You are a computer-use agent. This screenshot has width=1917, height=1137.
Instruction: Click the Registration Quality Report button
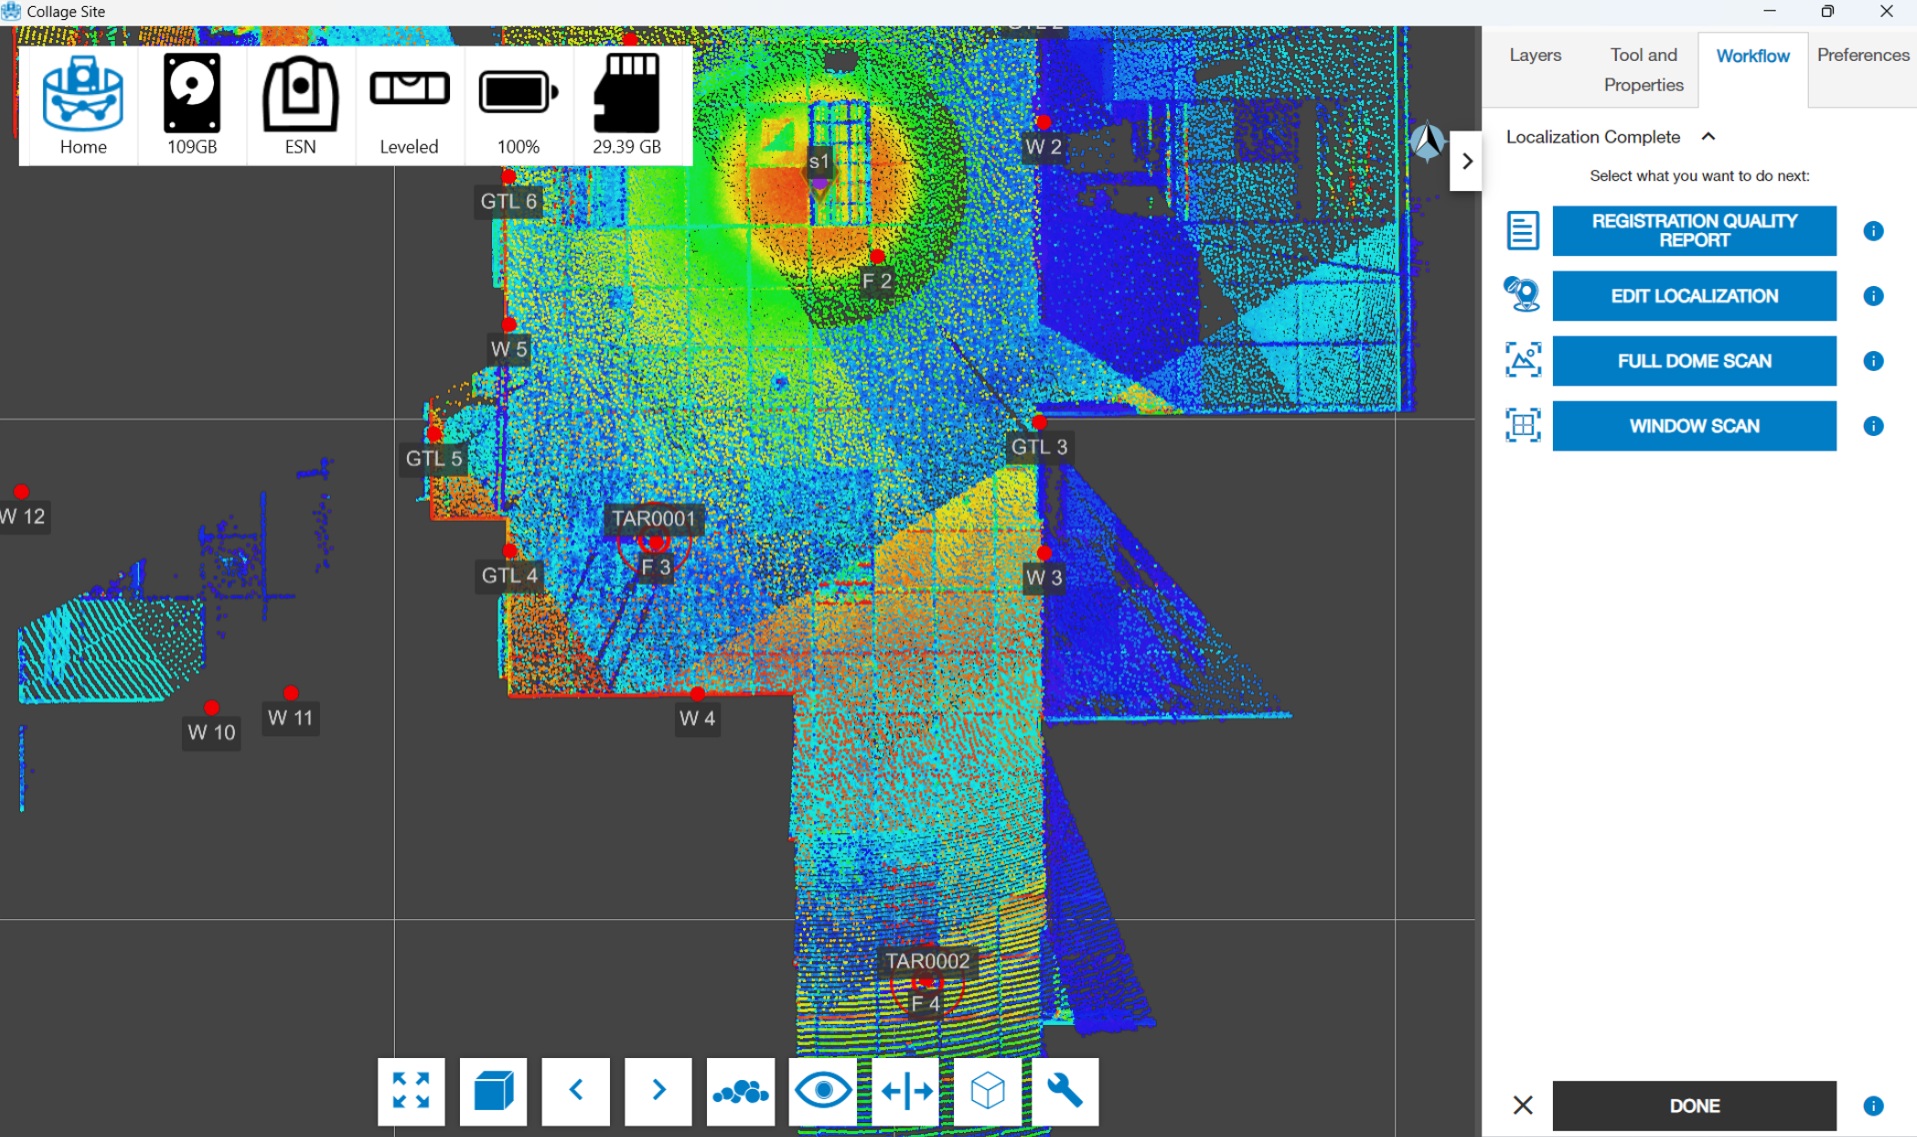(1694, 231)
